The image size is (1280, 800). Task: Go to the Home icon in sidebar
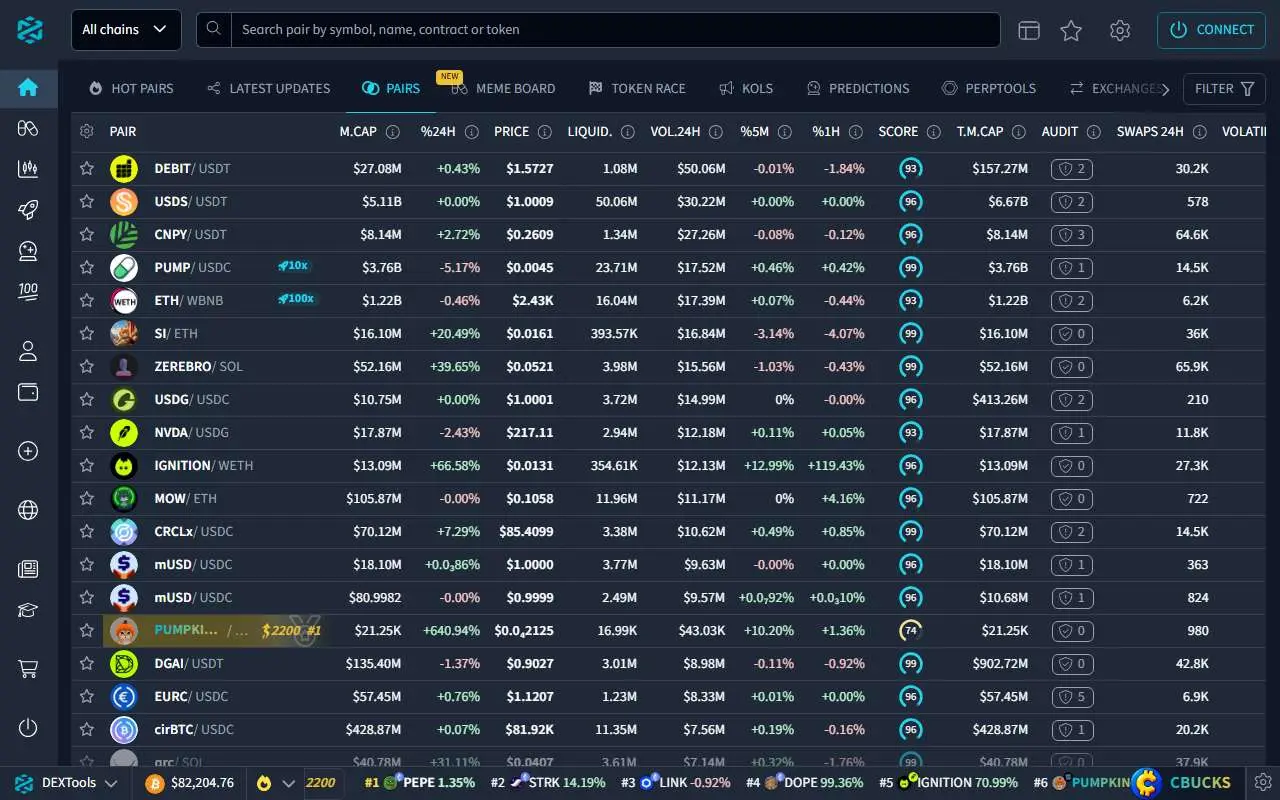click(28, 88)
